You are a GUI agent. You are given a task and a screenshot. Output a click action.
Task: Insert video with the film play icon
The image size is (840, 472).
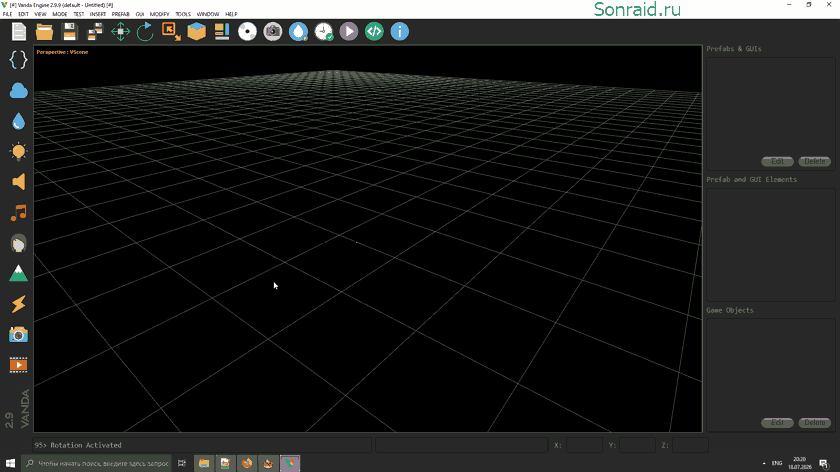(x=18, y=365)
